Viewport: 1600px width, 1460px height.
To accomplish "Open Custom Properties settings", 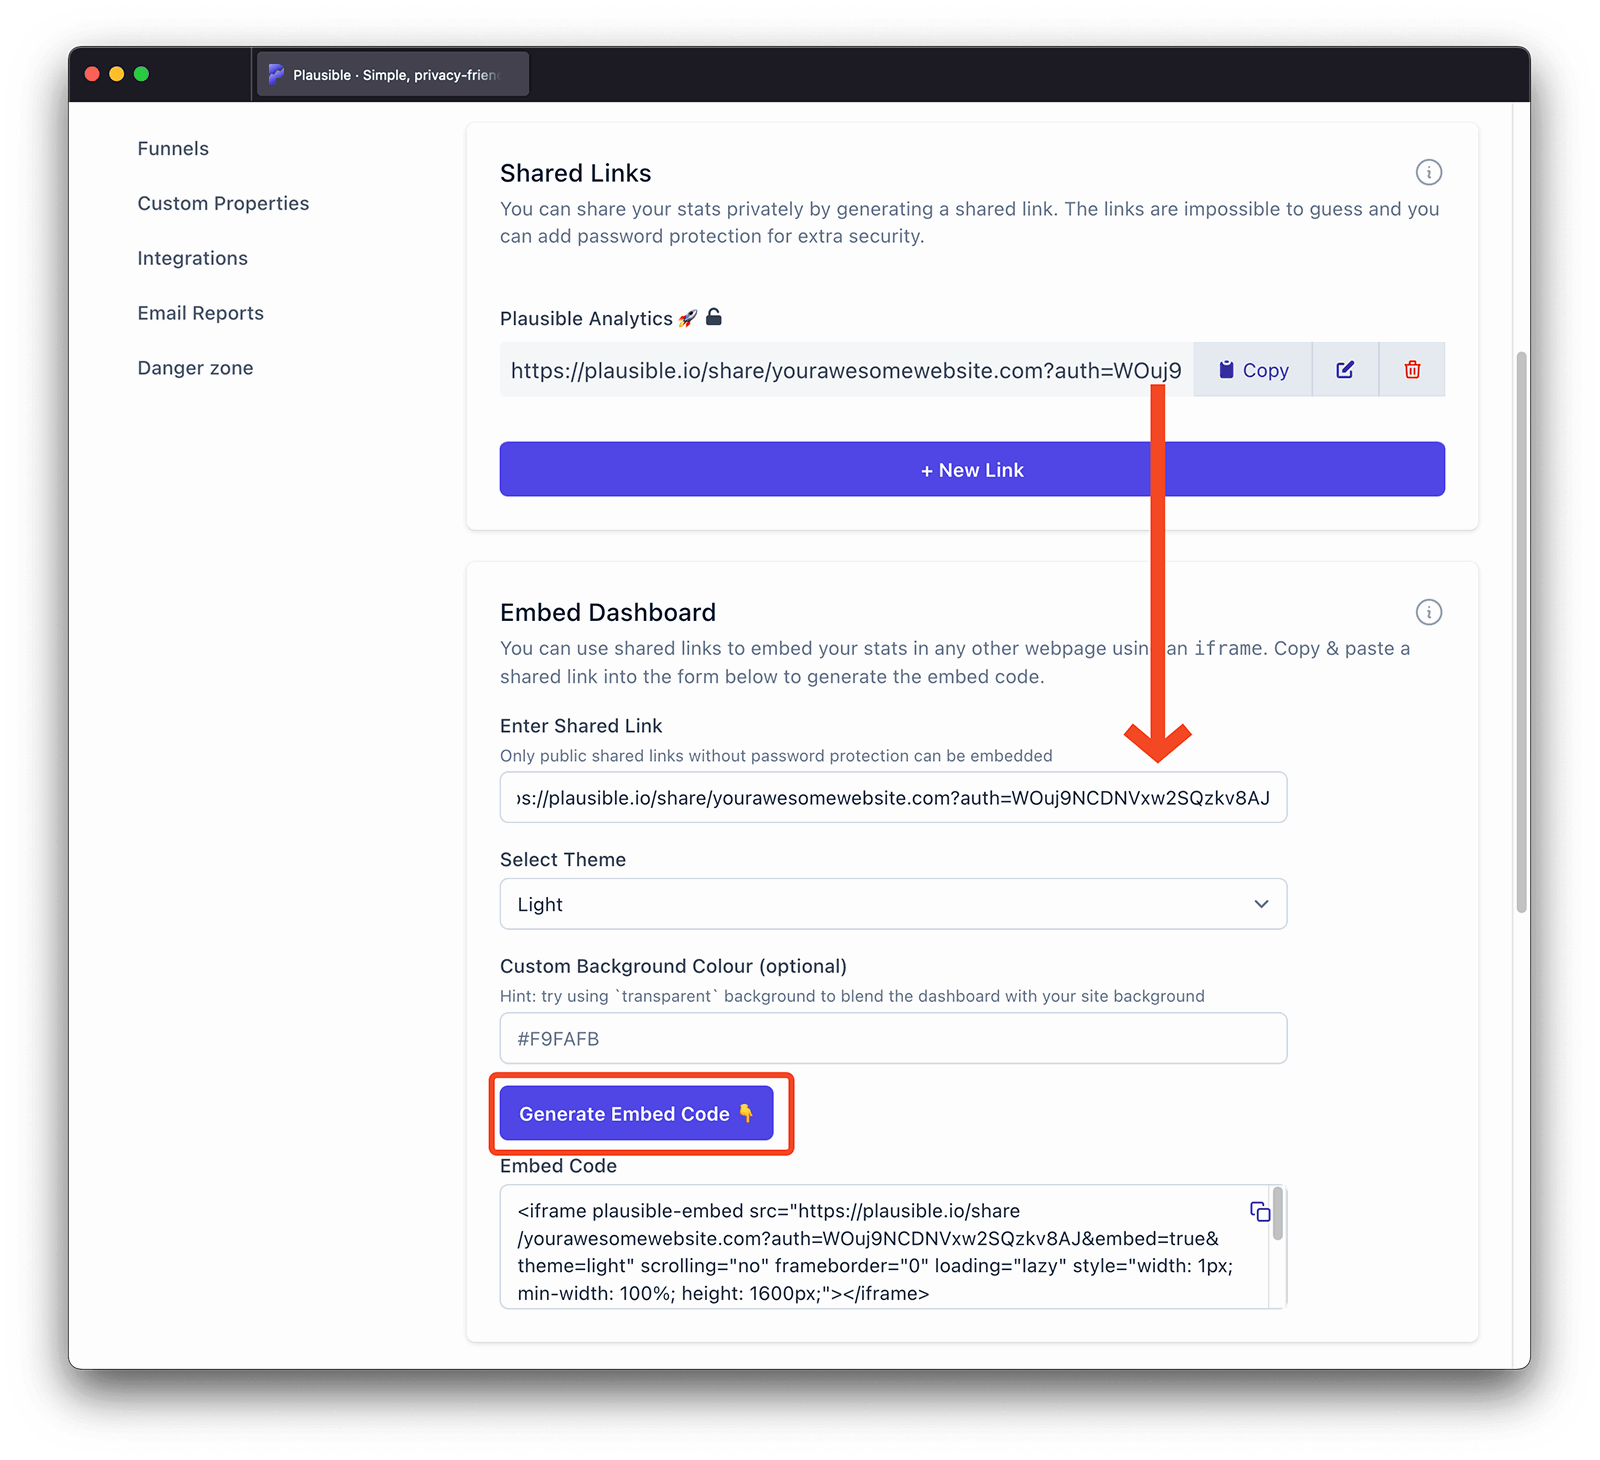I will click(x=223, y=202).
